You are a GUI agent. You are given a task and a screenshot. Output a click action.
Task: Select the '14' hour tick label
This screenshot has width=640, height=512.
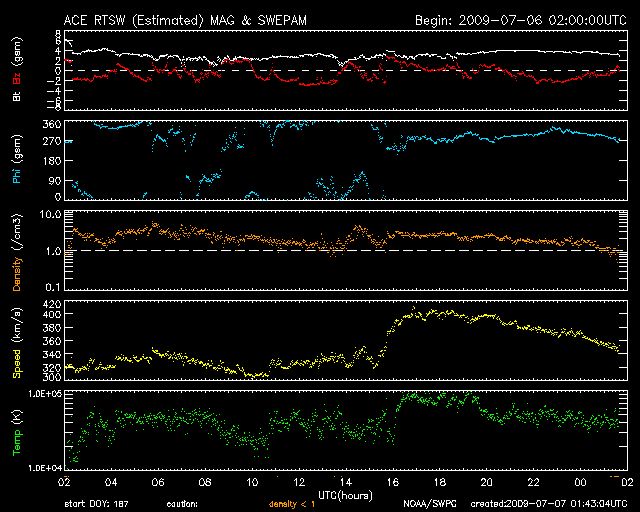[346, 483]
